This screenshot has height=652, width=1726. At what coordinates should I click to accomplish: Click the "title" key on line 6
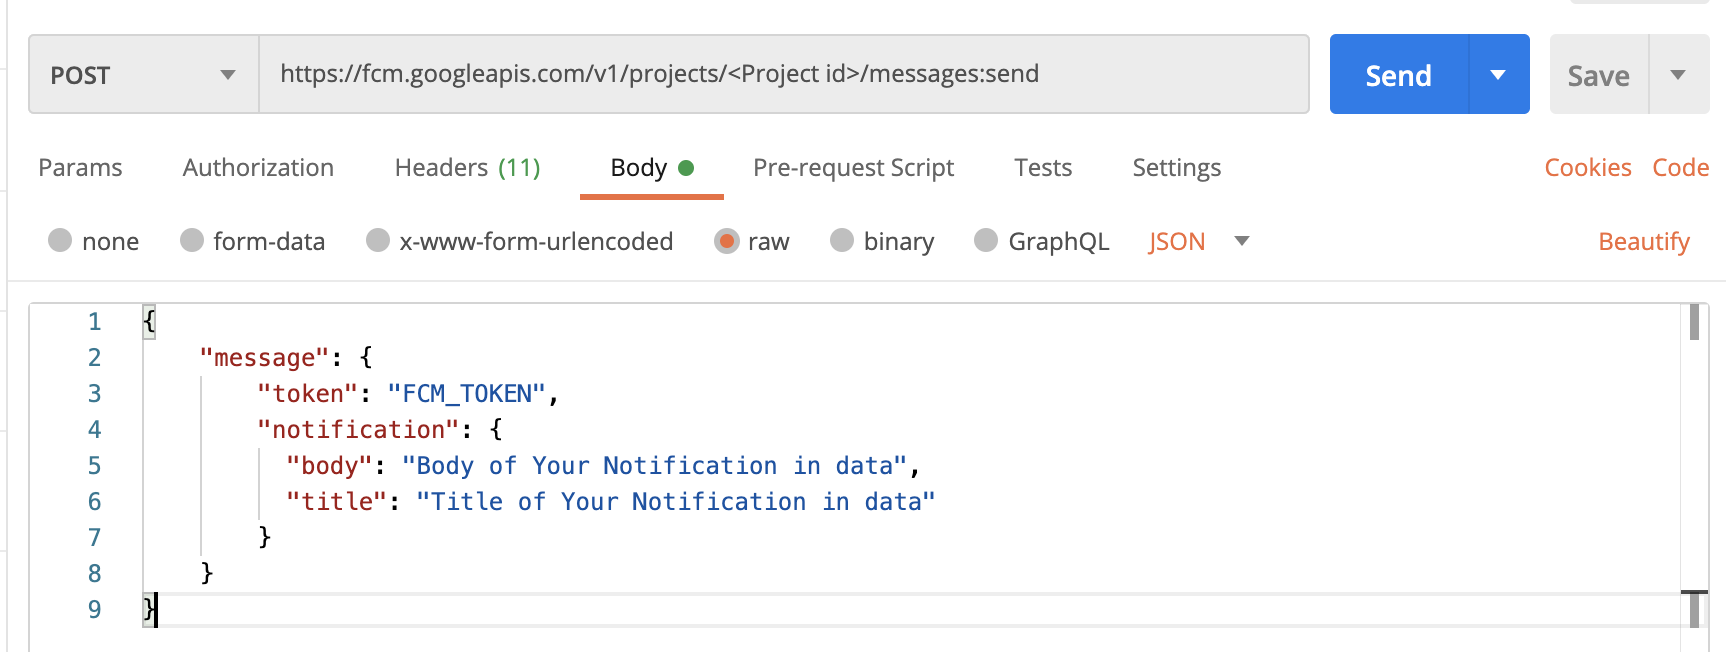pyautogui.click(x=336, y=502)
